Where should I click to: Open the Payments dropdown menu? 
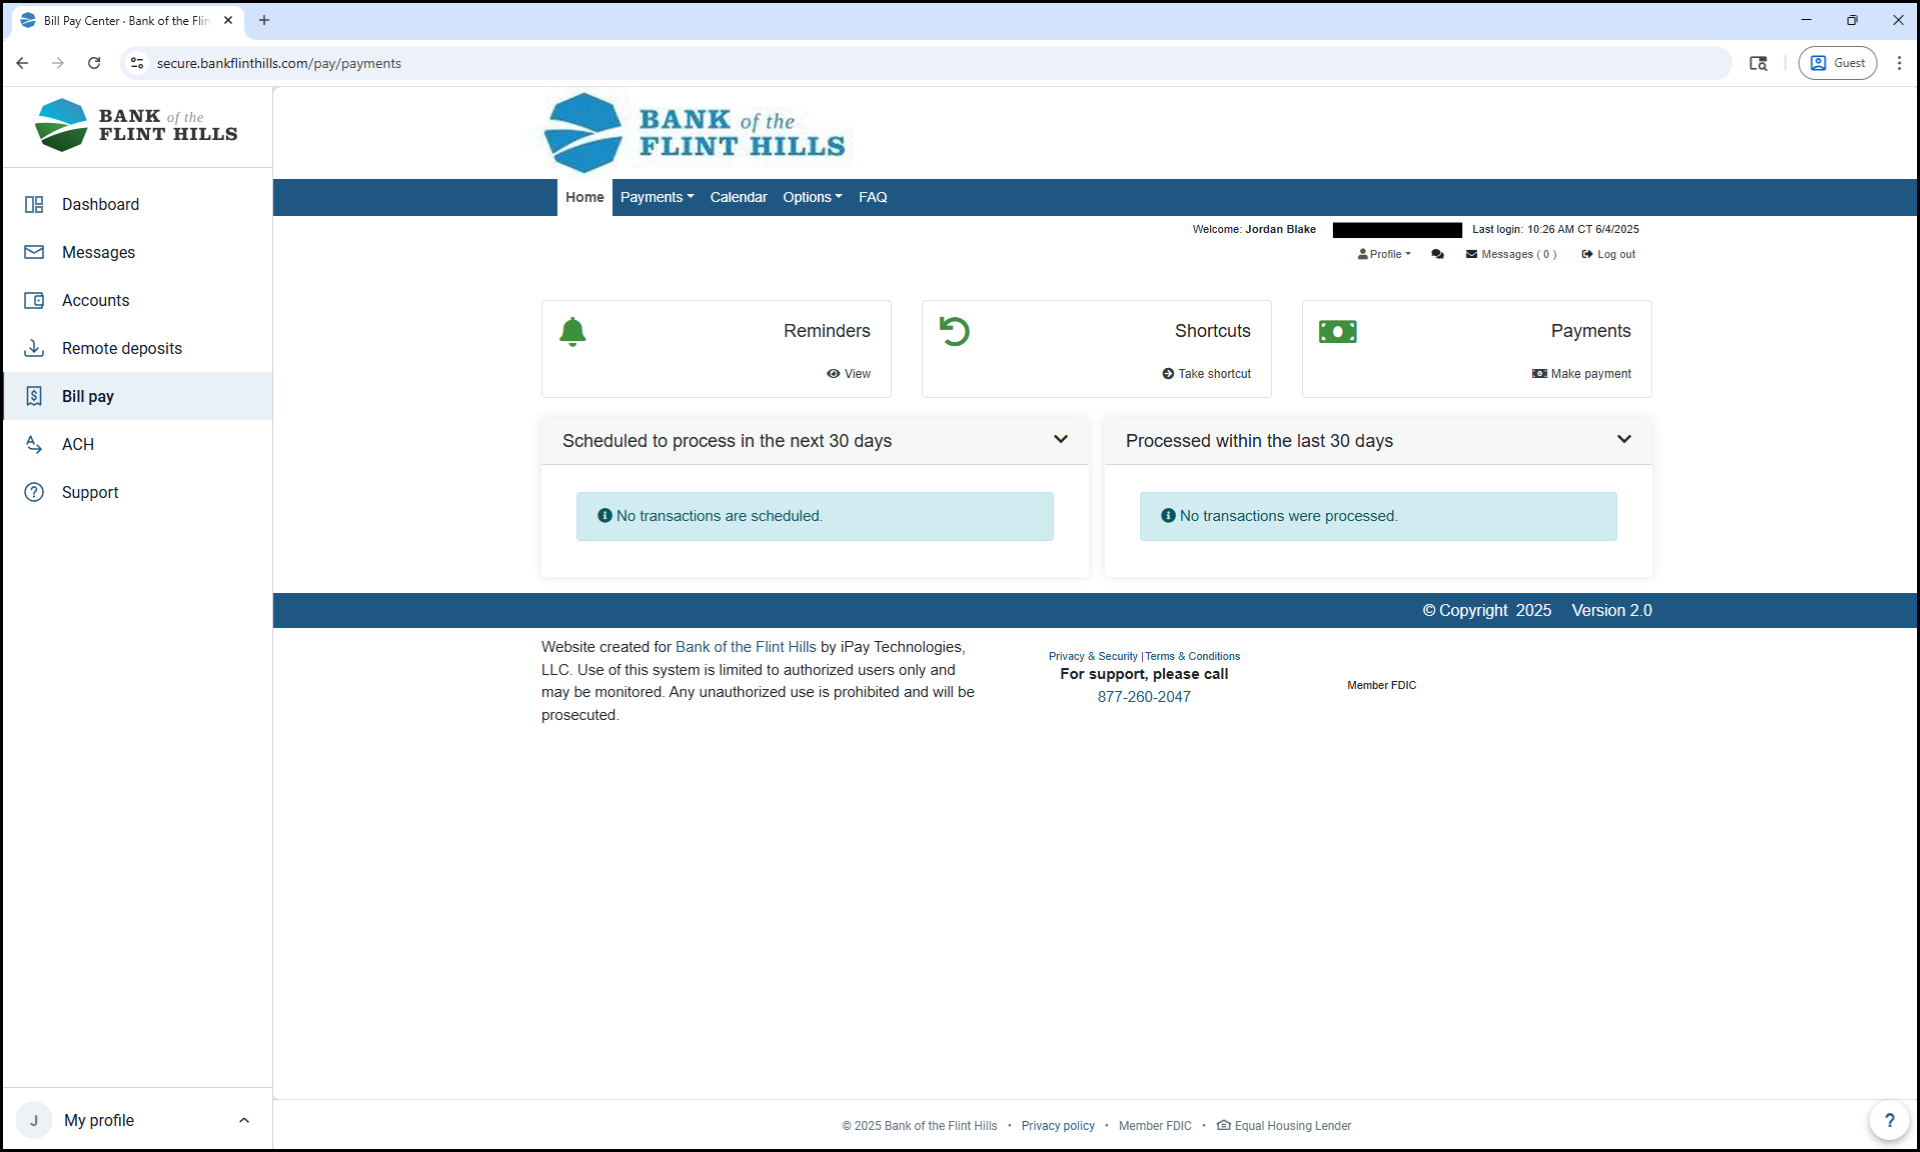(656, 197)
